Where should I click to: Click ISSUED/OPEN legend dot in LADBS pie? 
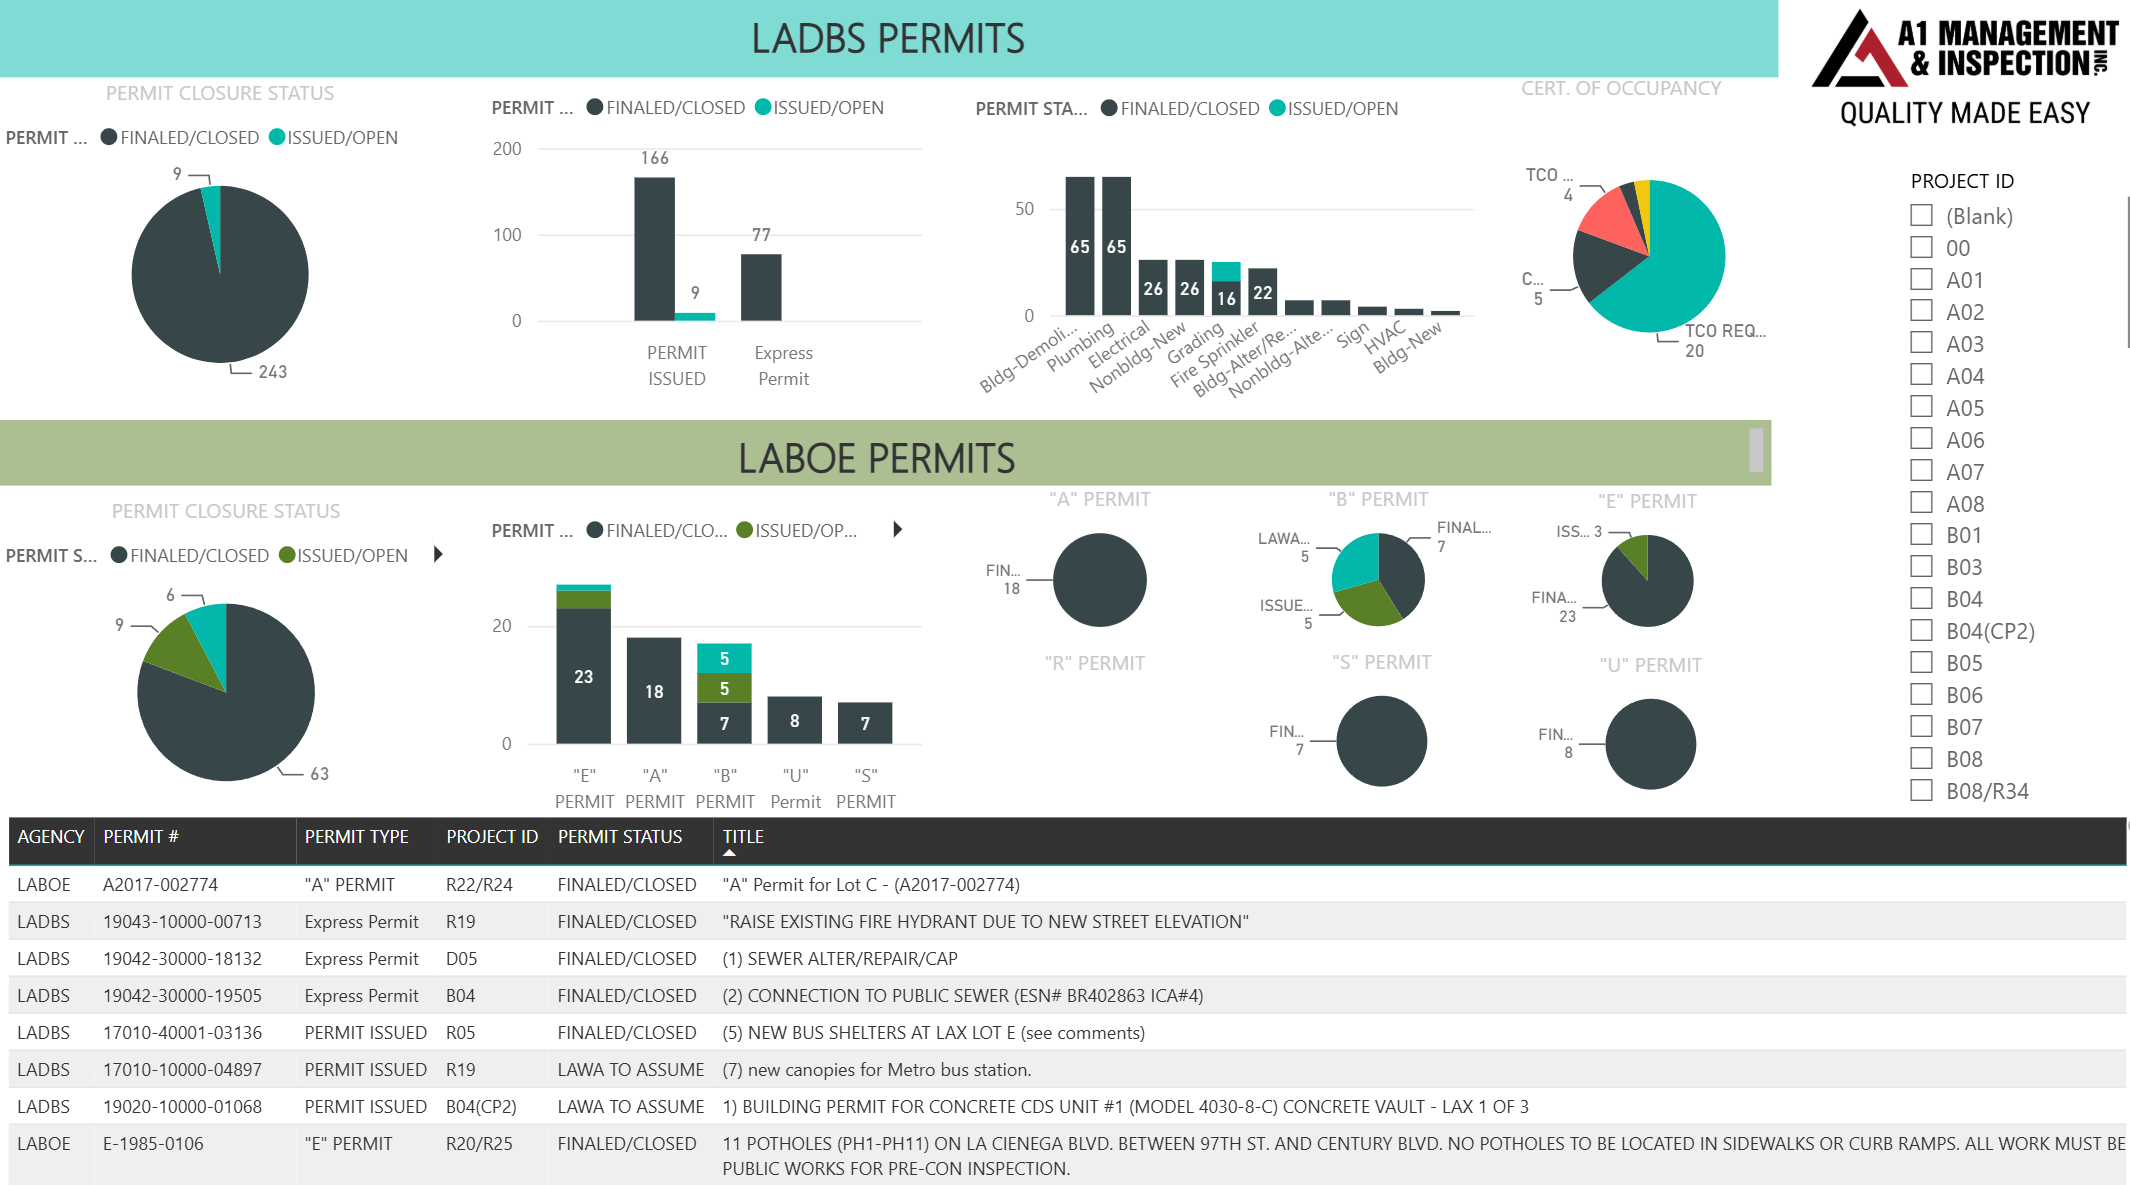(x=277, y=137)
